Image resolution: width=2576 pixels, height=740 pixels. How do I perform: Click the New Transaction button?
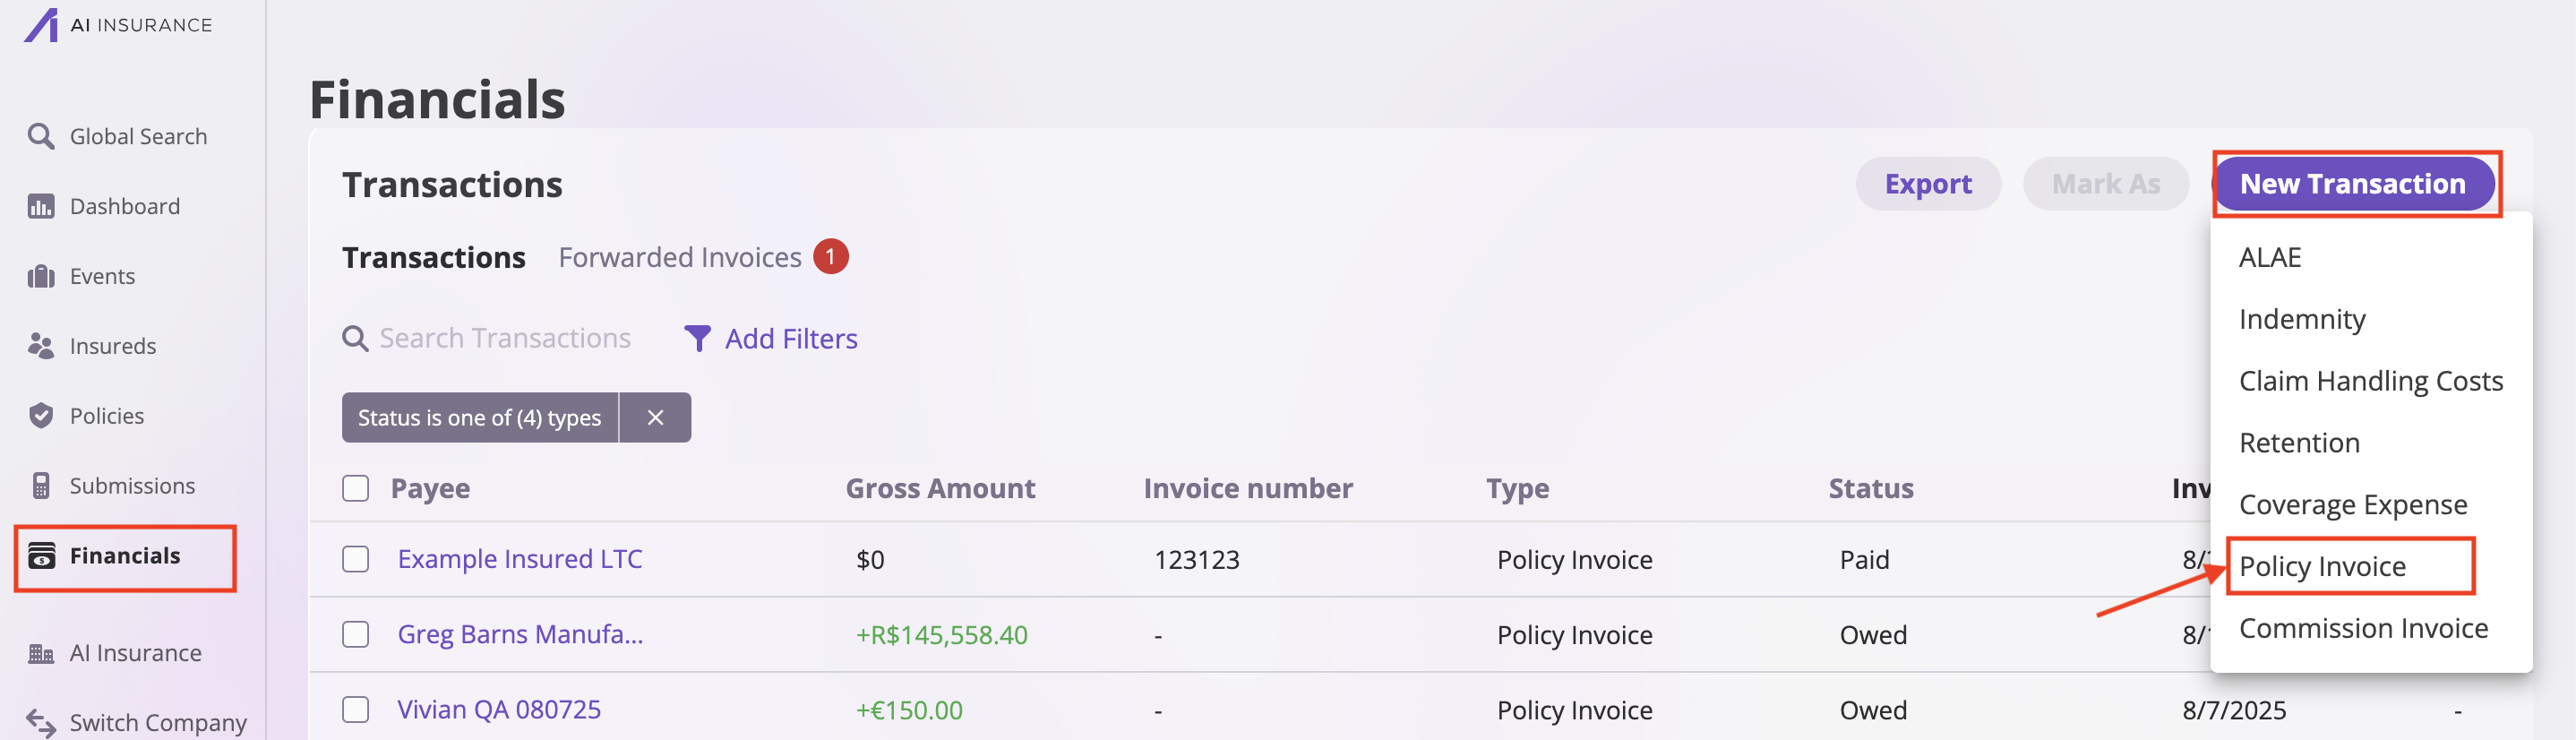click(x=2355, y=183)
